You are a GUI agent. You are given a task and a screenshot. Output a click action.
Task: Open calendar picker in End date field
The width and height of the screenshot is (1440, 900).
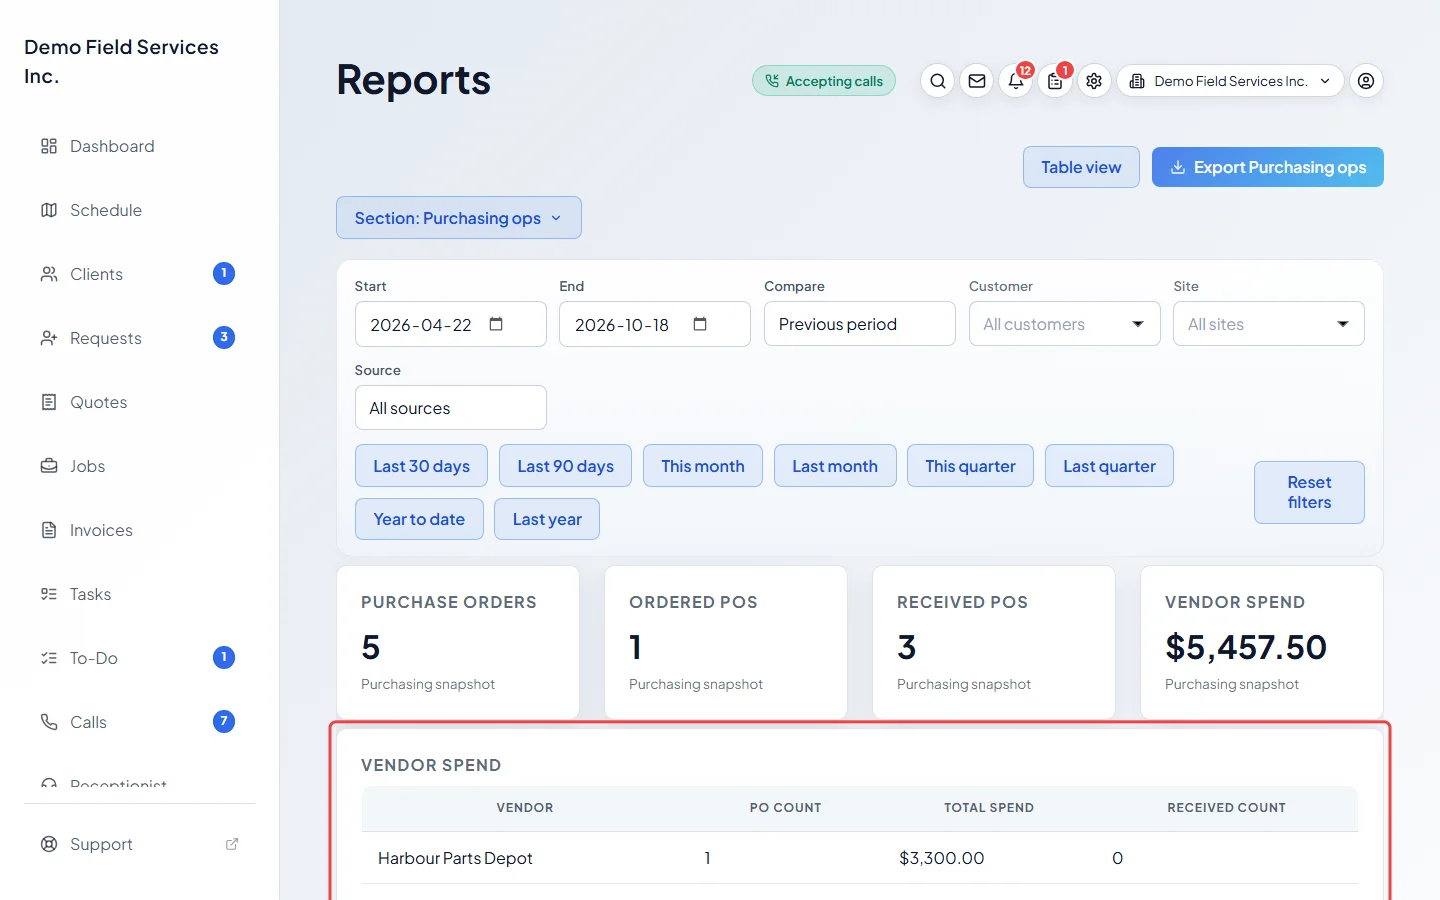point(700,324)
